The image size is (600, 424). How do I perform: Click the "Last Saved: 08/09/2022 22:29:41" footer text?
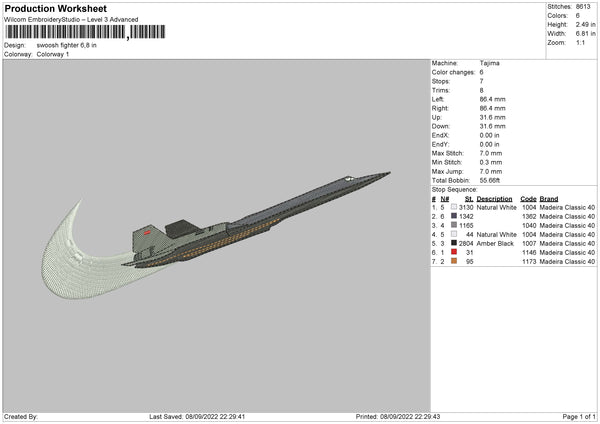(197, 417)
